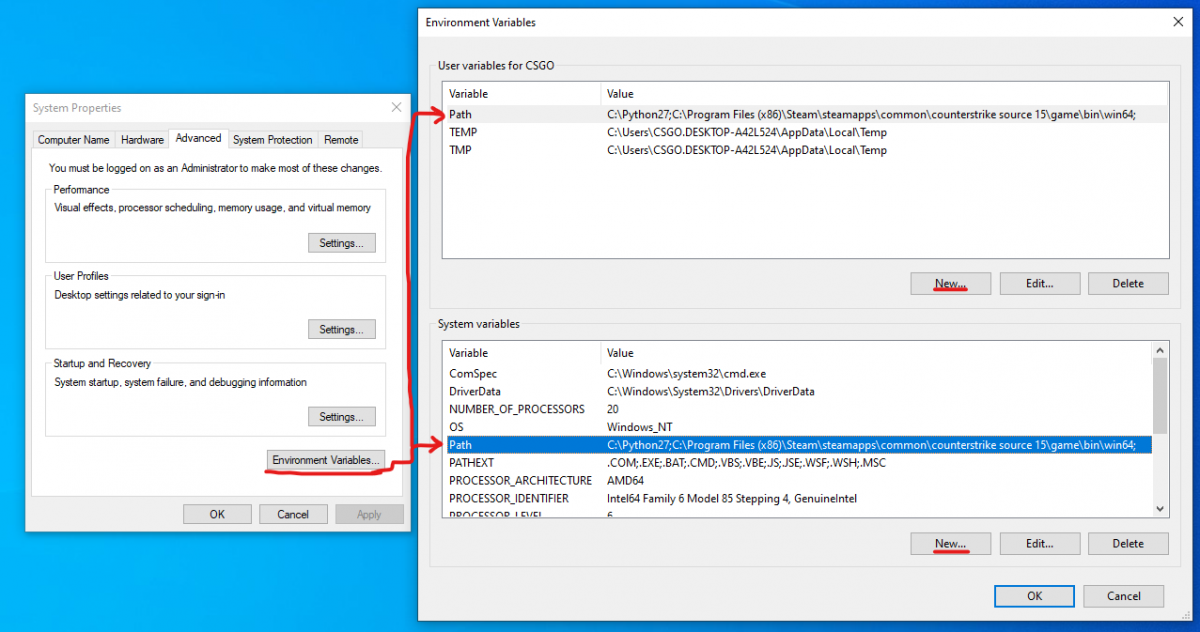The image size is (1200, 632).
Task: Delete the selected user variable
Action: point(1128,283)
